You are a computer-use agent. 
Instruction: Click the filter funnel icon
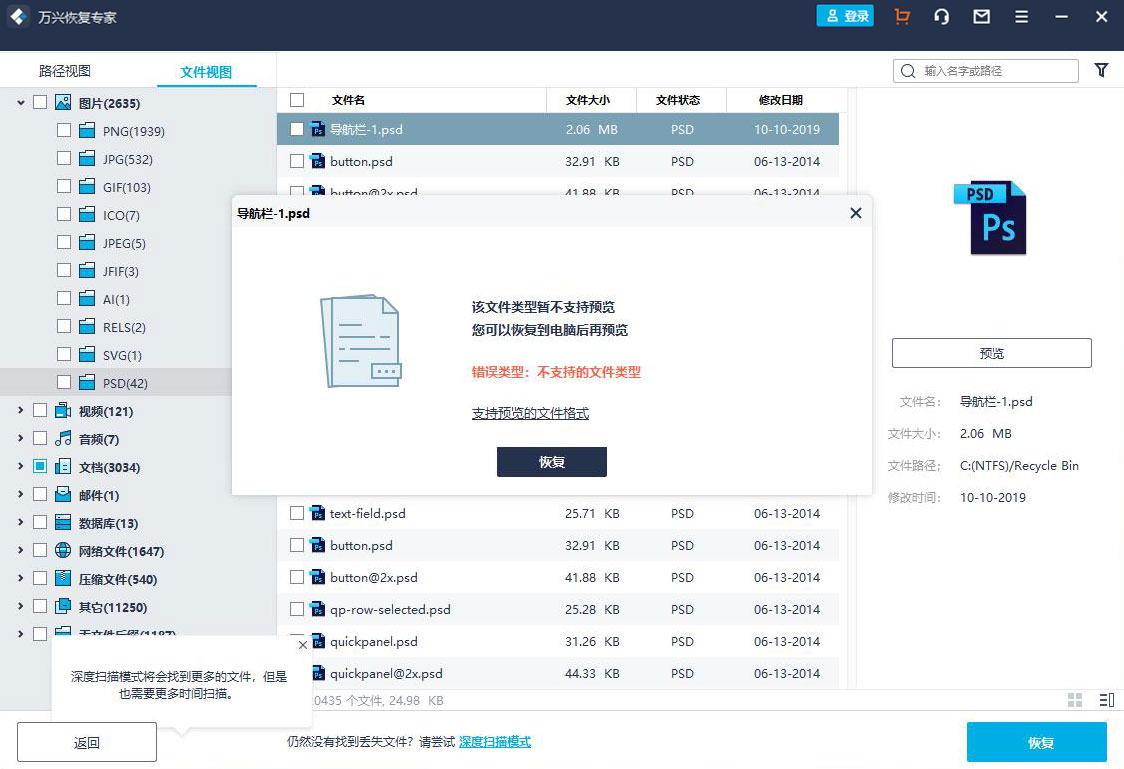[1101, 70]
